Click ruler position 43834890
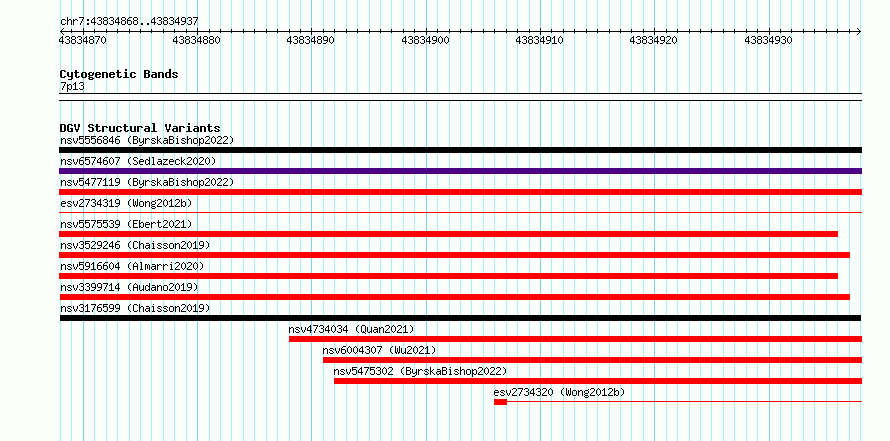Image resolution: width=890 pixels, height=441 pixels. [x=310, y=40]
